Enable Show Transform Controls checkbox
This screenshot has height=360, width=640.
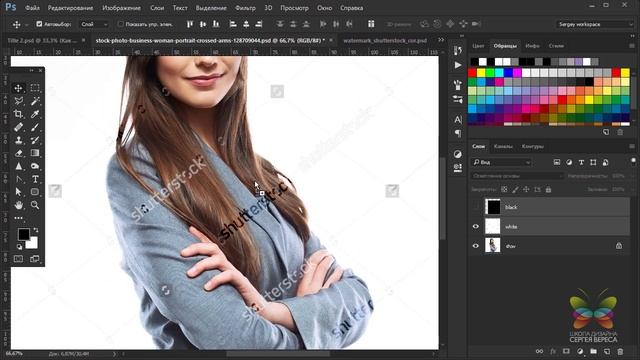(x=120, y=24)
